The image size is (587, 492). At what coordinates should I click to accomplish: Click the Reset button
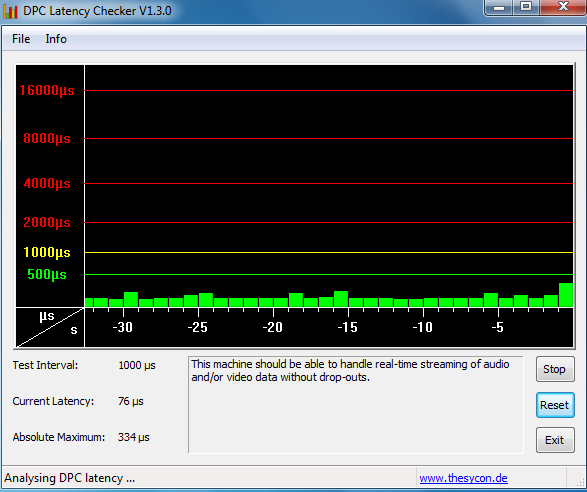coord(555,405)
